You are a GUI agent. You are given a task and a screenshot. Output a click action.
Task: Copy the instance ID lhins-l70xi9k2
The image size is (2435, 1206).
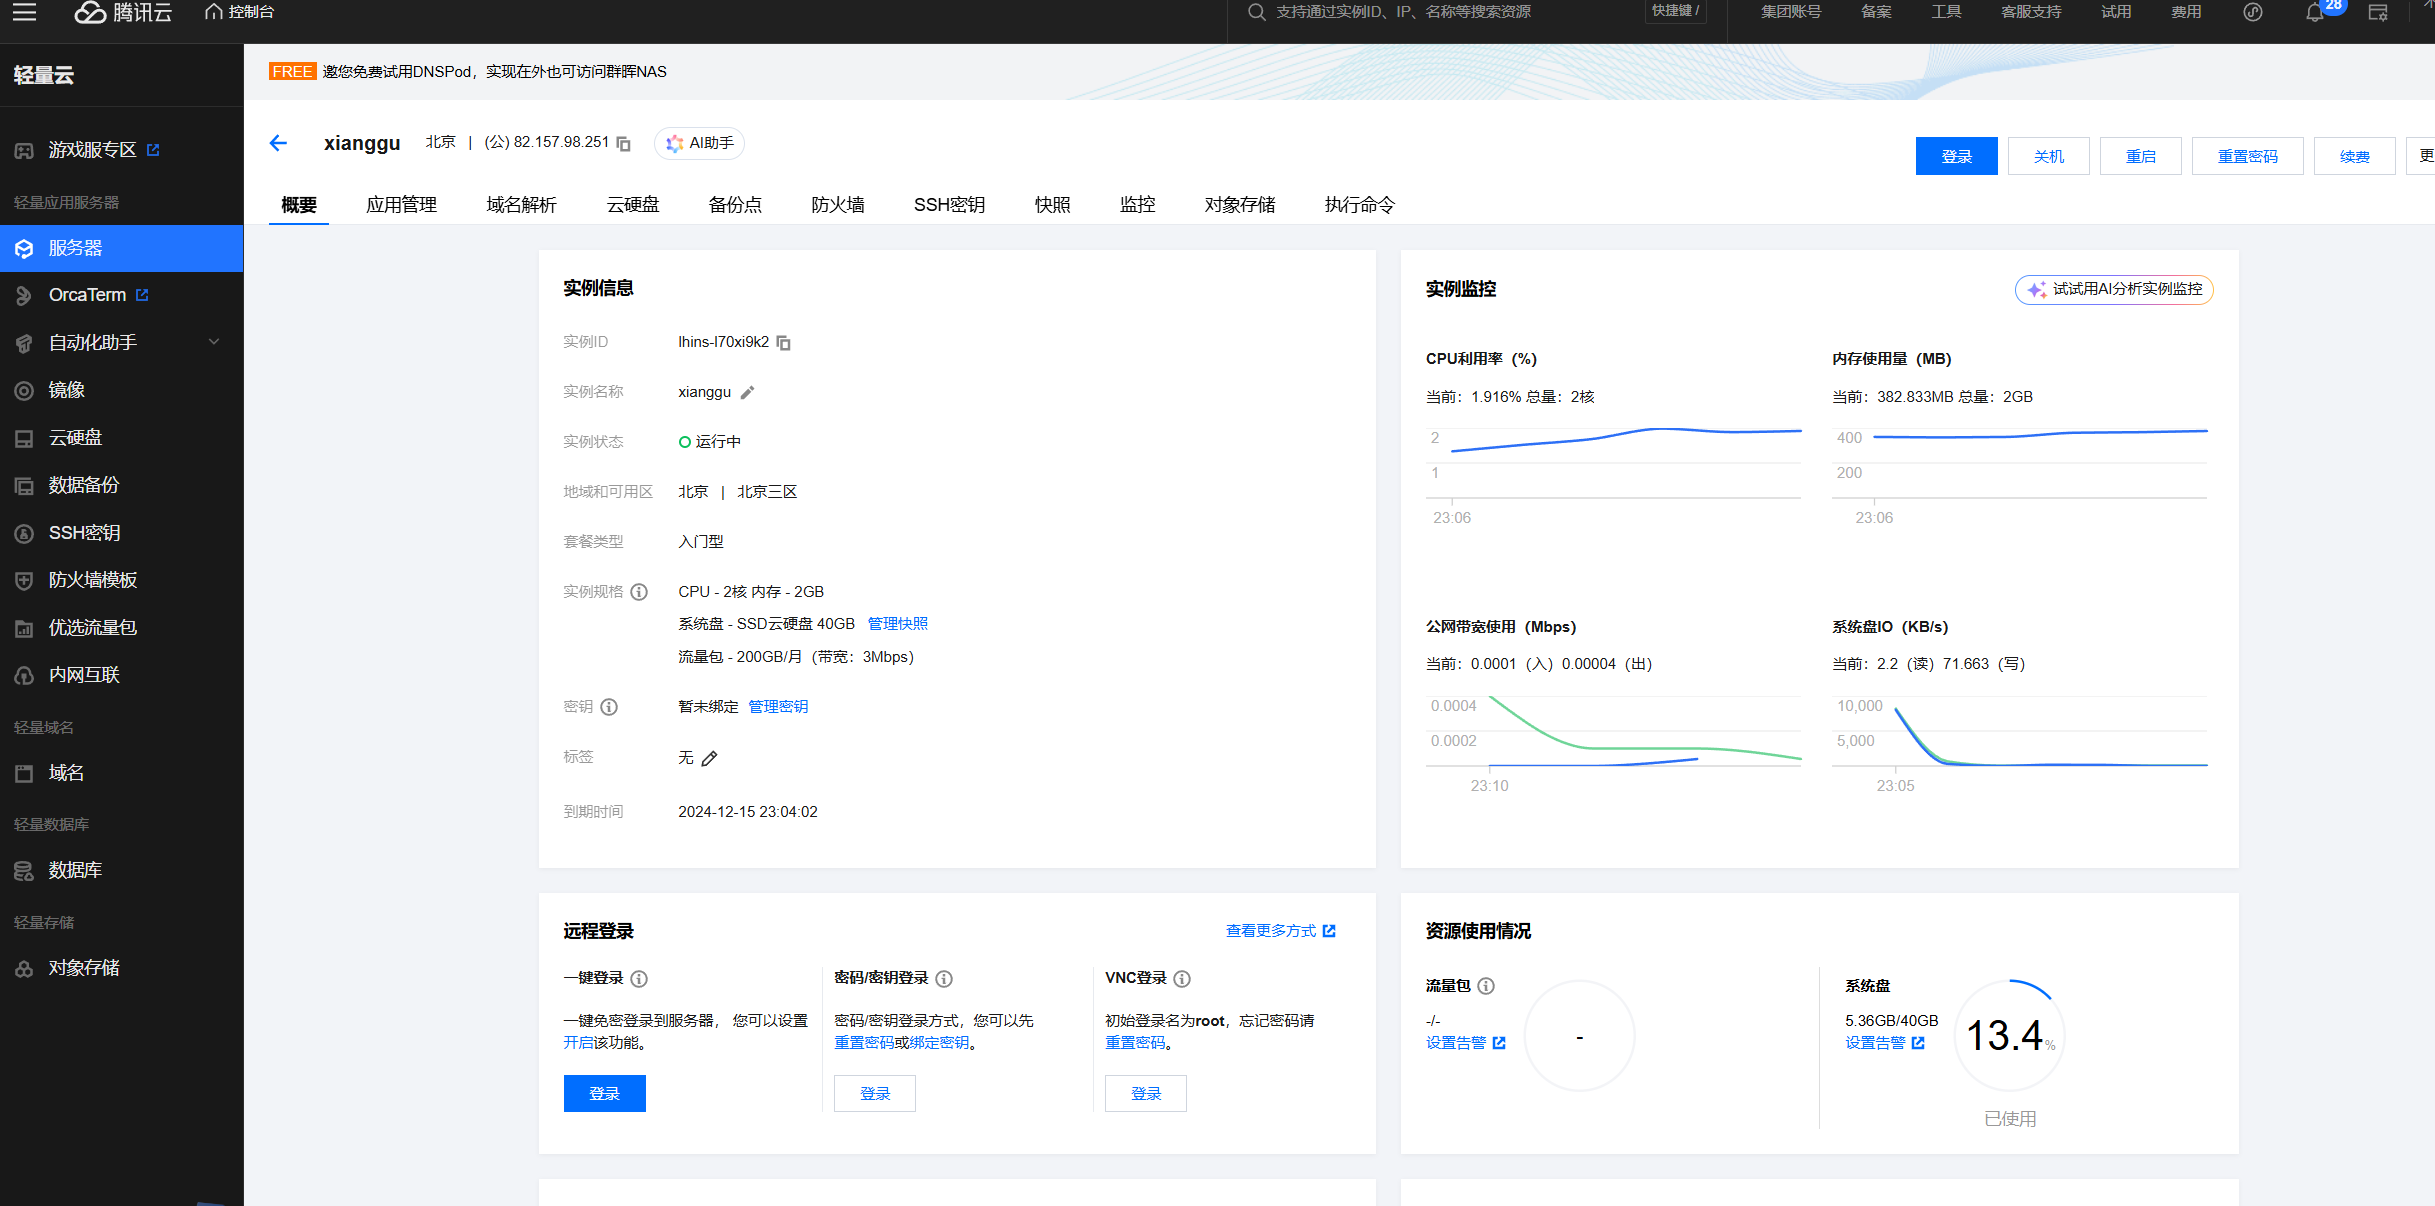(x=784, y=343)
